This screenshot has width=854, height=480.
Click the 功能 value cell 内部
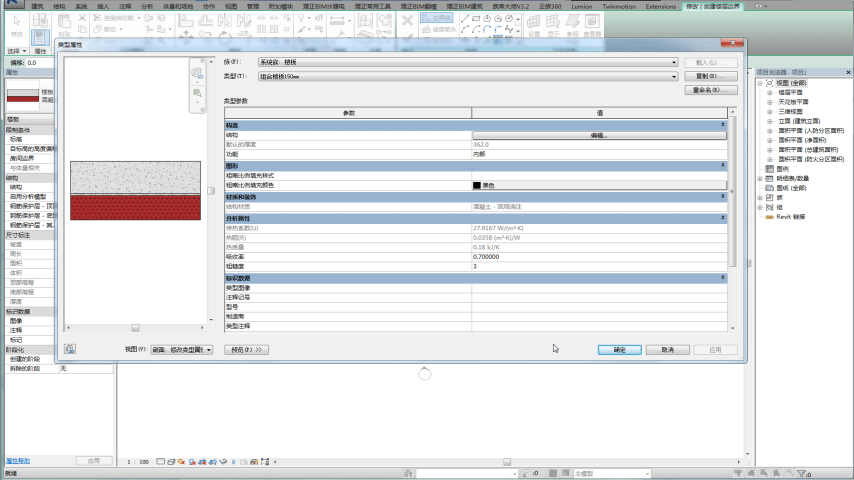(x=599, y=154)
